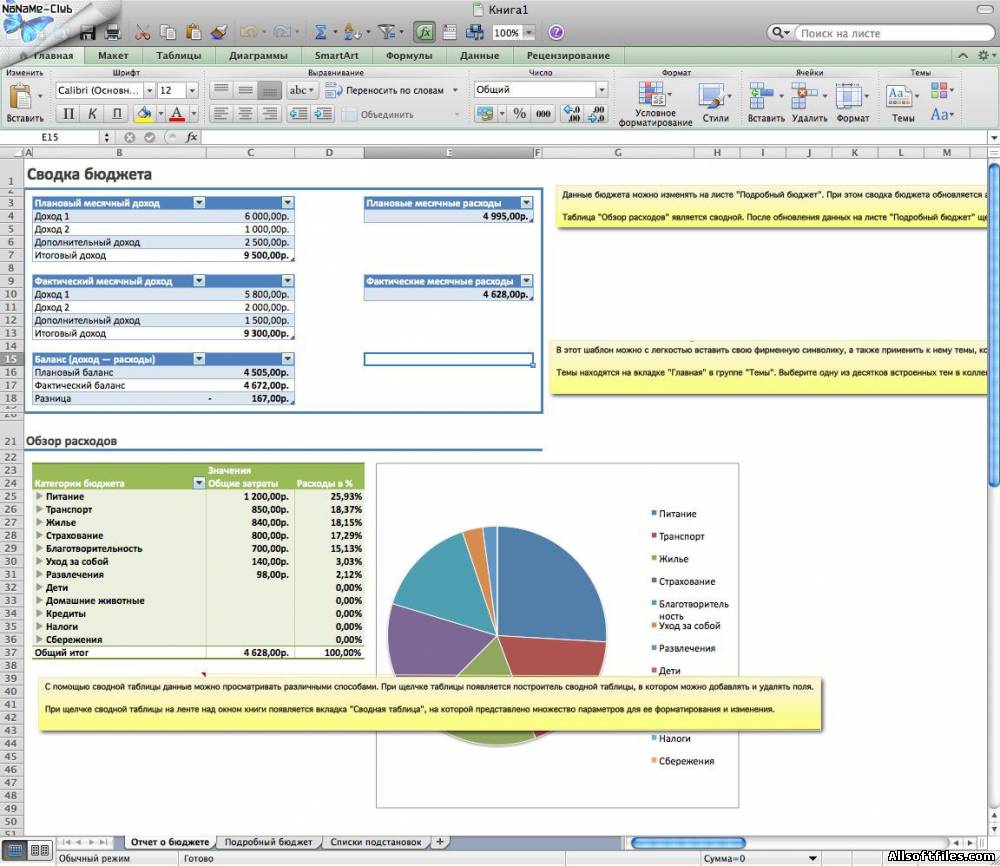The height and width of the screenshot is (866, 1000).
Task: Click the Print icon in toolbar
Action: pyautogui.click(x=112, y=32)
